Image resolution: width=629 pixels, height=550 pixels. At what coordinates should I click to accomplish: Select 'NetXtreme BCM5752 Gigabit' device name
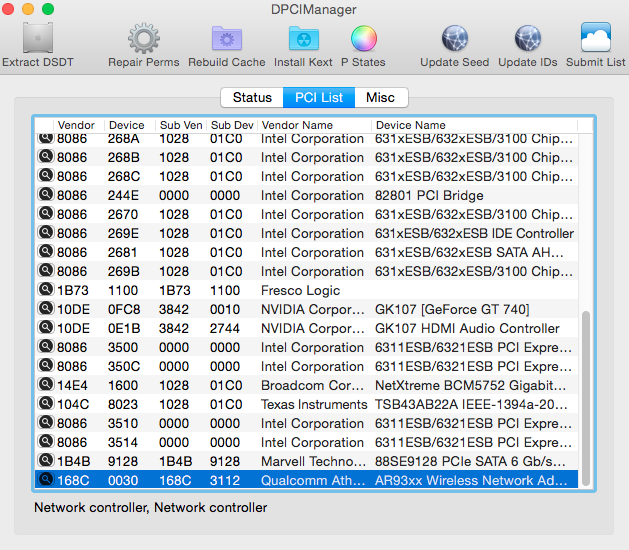(470, 386)
